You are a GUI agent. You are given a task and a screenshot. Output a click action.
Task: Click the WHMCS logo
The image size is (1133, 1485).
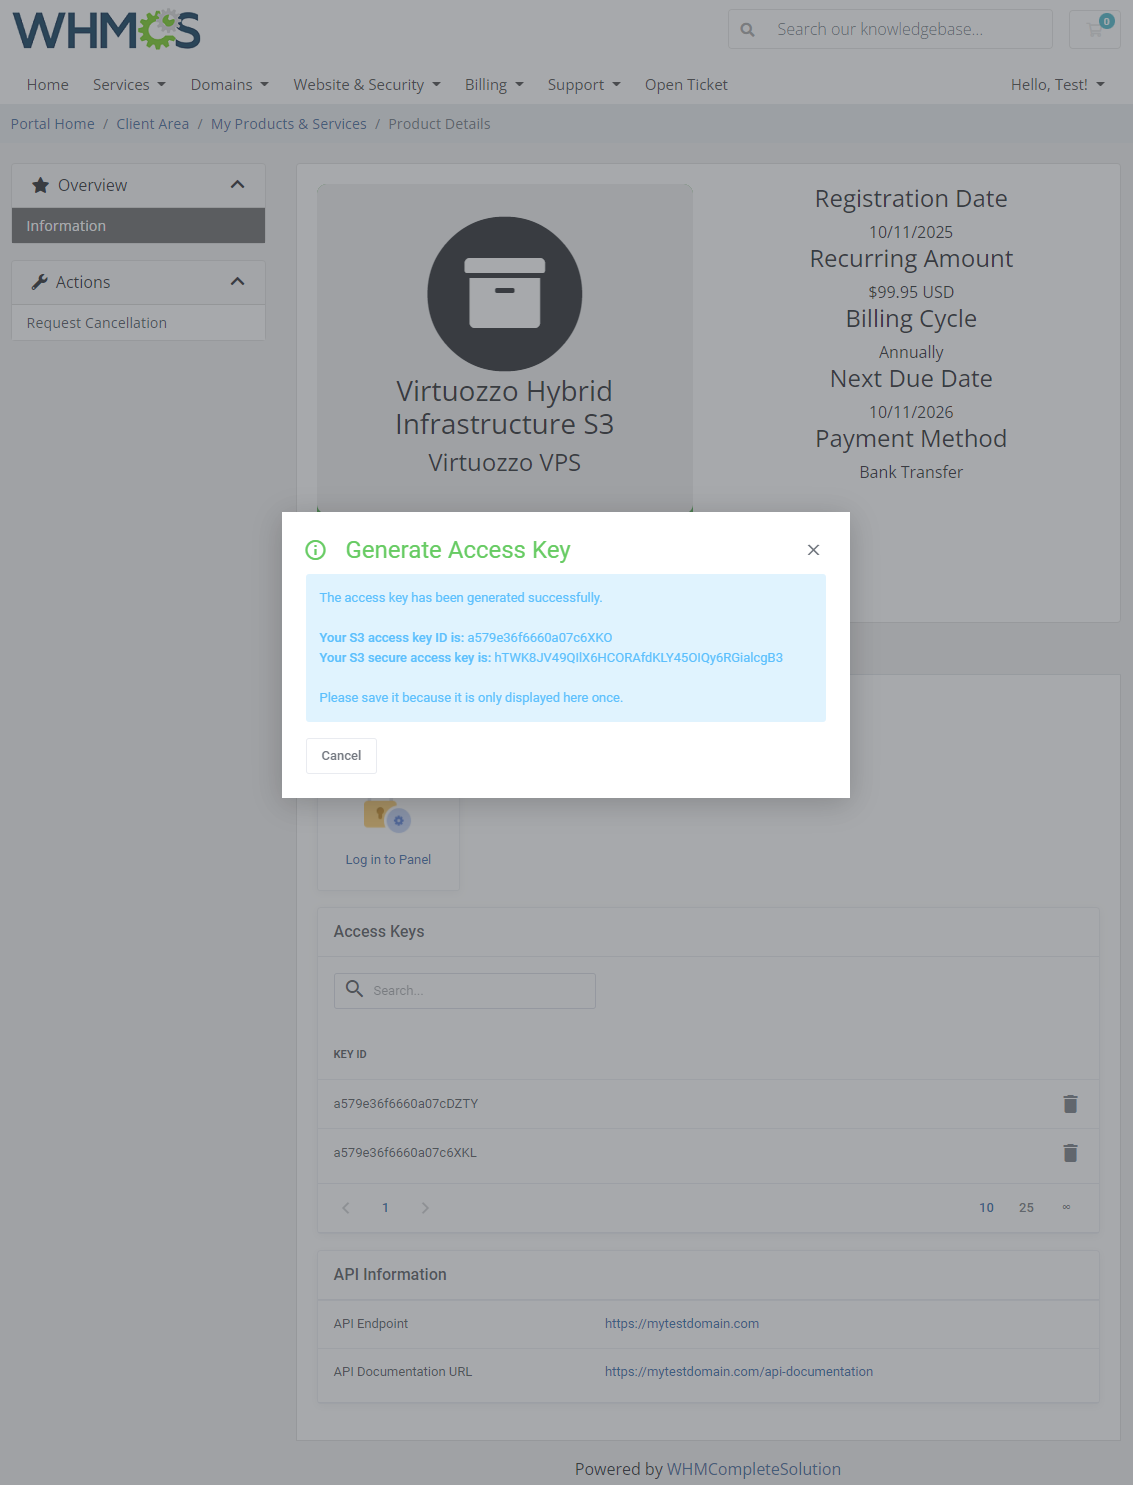[105, 30]
